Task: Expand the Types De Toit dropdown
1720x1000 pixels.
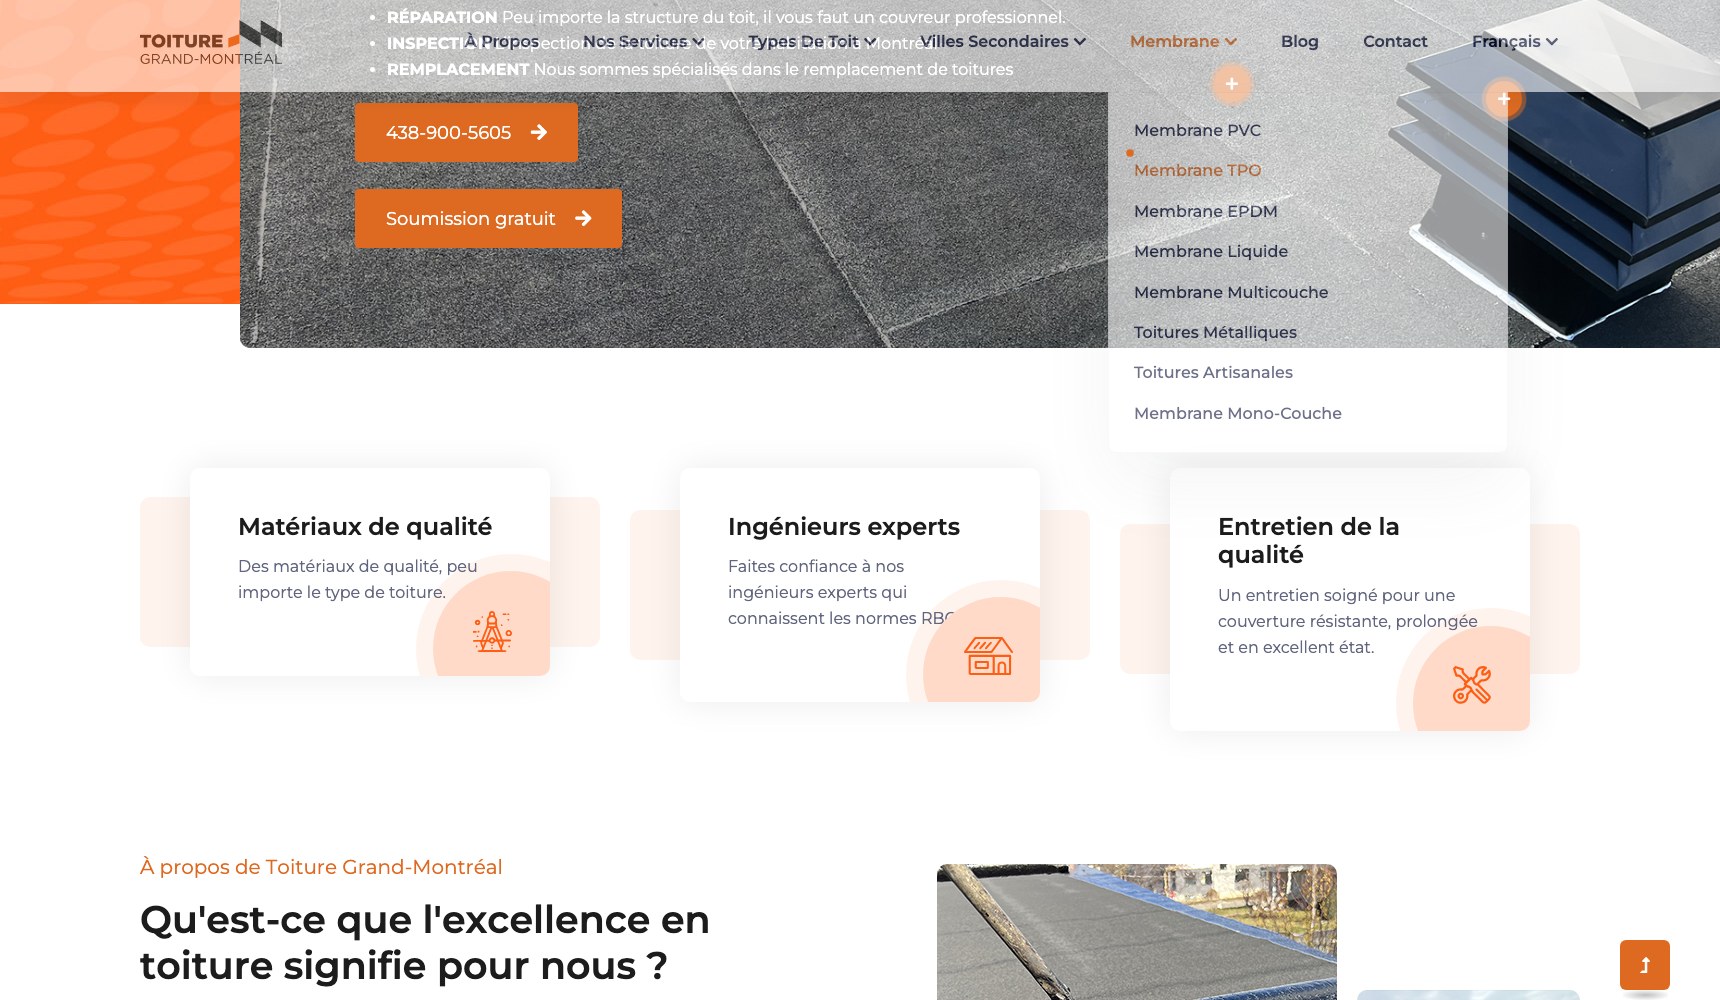Action: click(812, 41)
